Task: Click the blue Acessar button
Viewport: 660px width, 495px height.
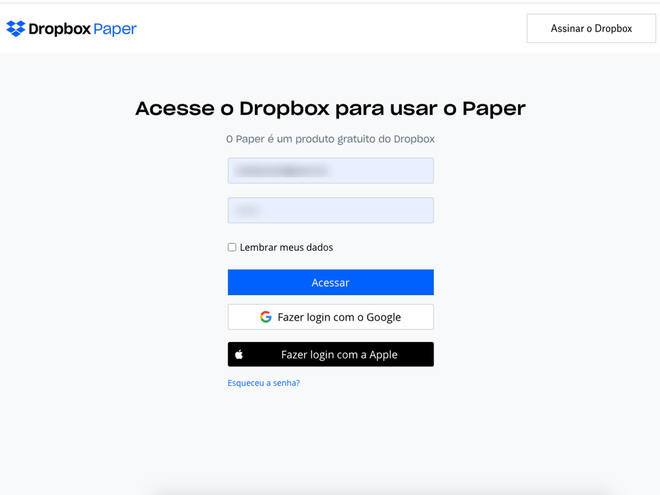Action: 330,282
